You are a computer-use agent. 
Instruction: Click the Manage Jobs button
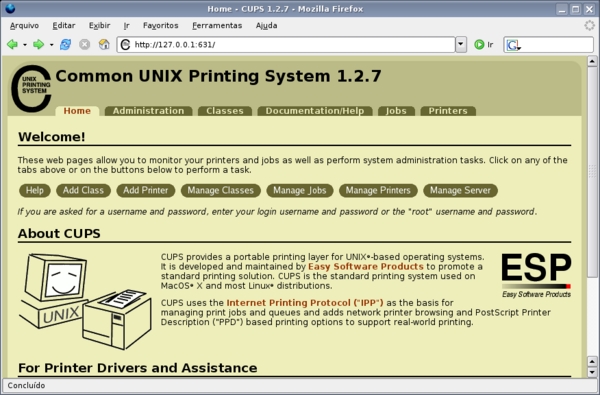tap(300, 191)
